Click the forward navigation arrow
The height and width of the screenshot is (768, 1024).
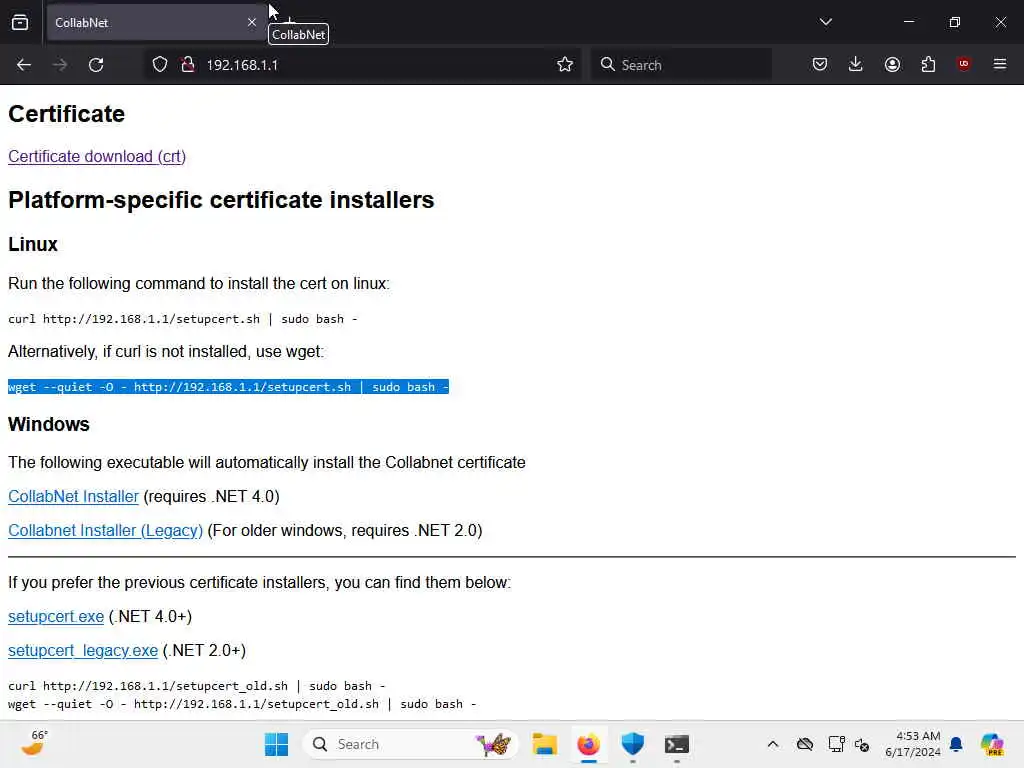(x=60, y=65)
